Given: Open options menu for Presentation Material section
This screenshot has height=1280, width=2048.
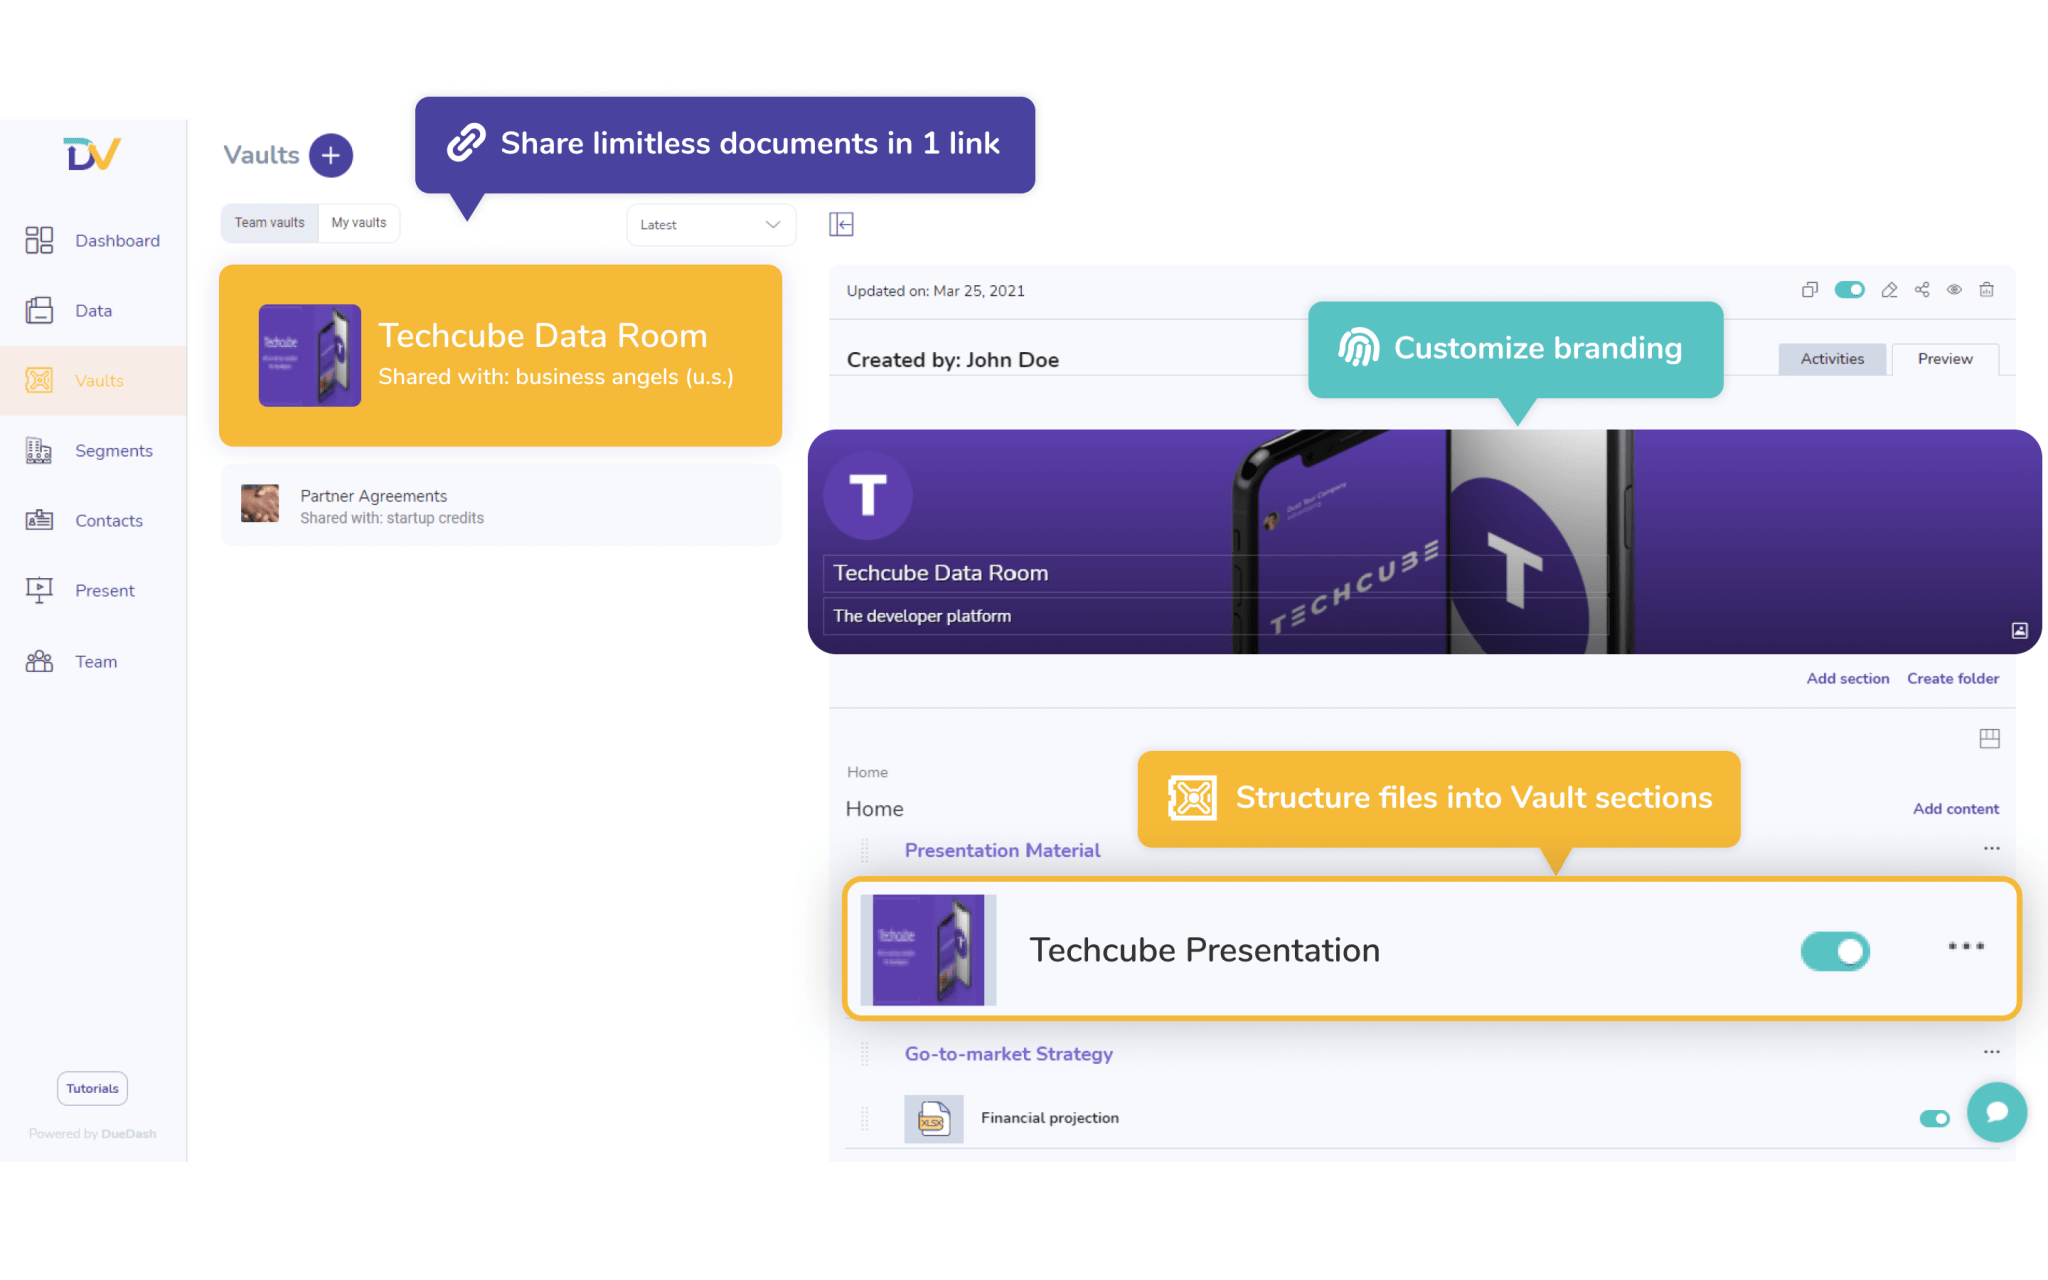Looking at the screenshot, I should [x=1990, y=848].
